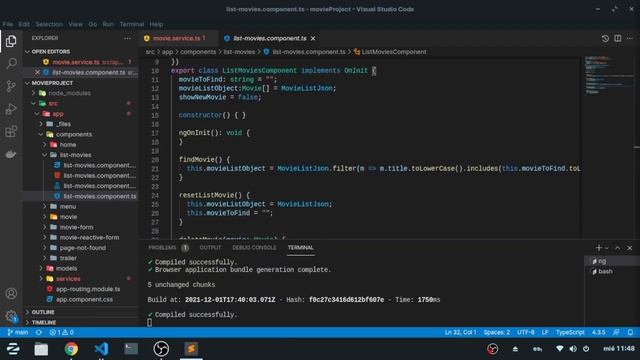The height and width of the screenshot is (360, 640).
Task: Change indentation via Spaces: 2
Action: point(497,332)
